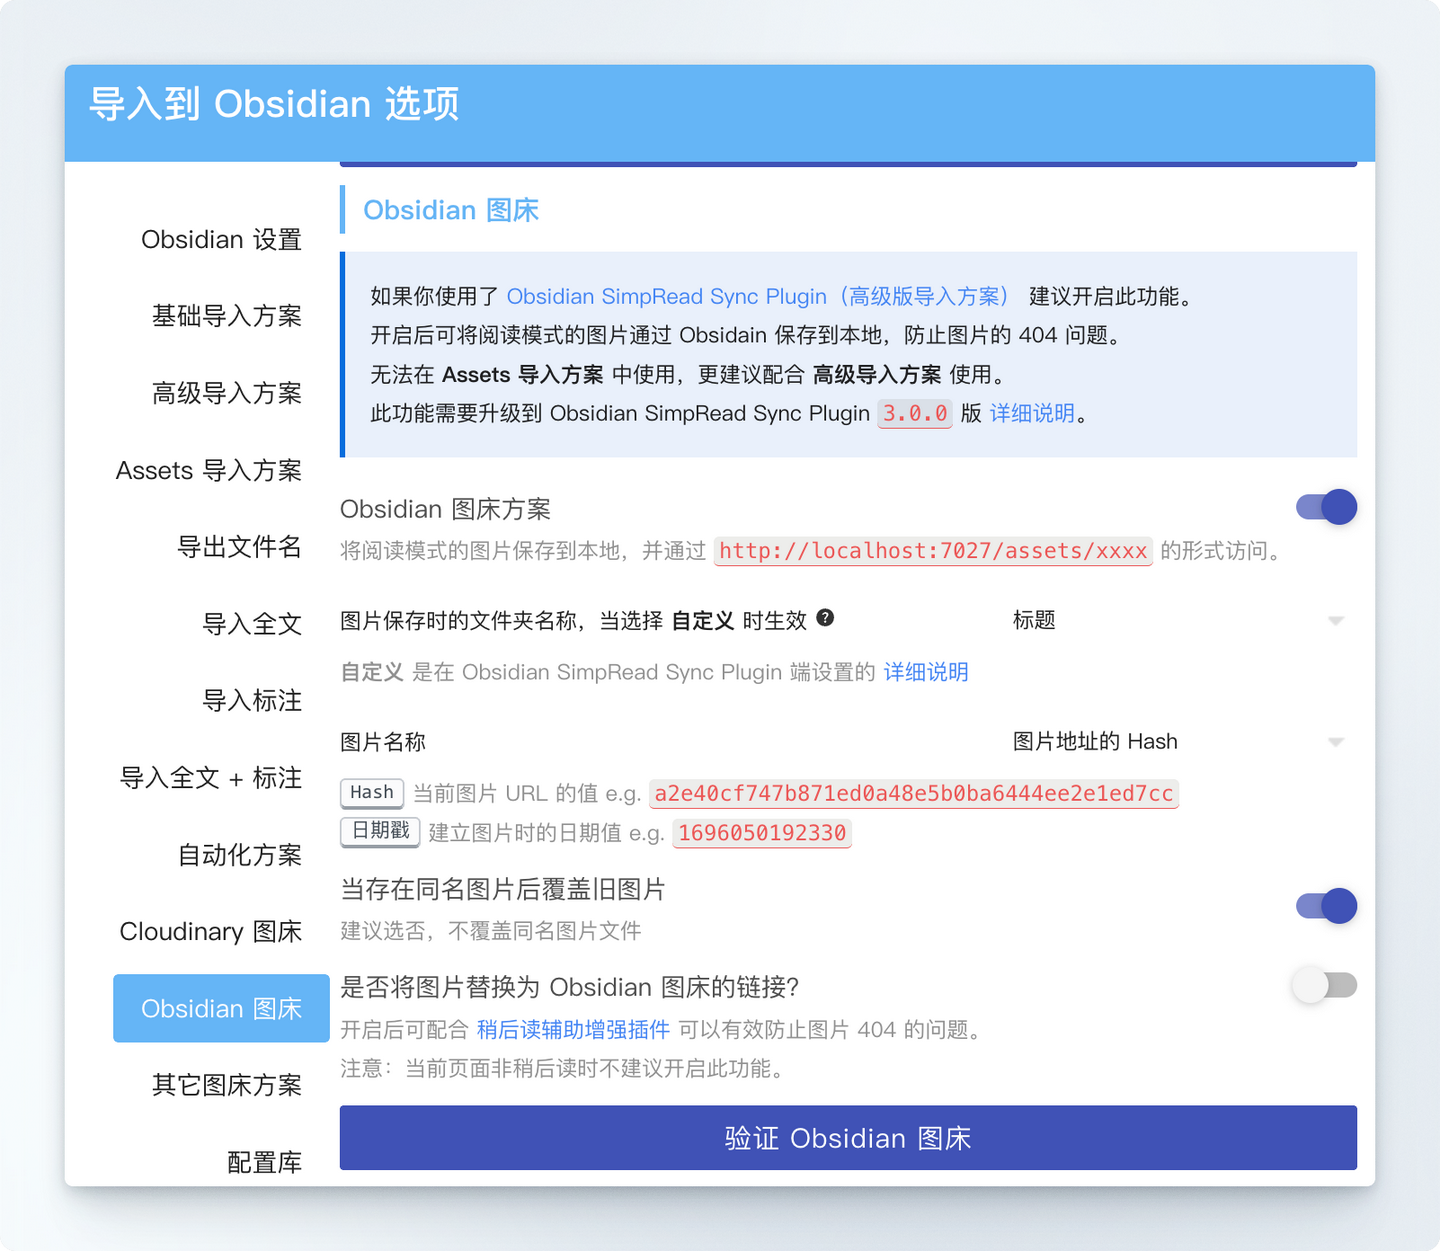This screenshot has height=1251, width=1440.
Task: Click the 日期戳 keyword tag
Action: (x=380, y=832)
